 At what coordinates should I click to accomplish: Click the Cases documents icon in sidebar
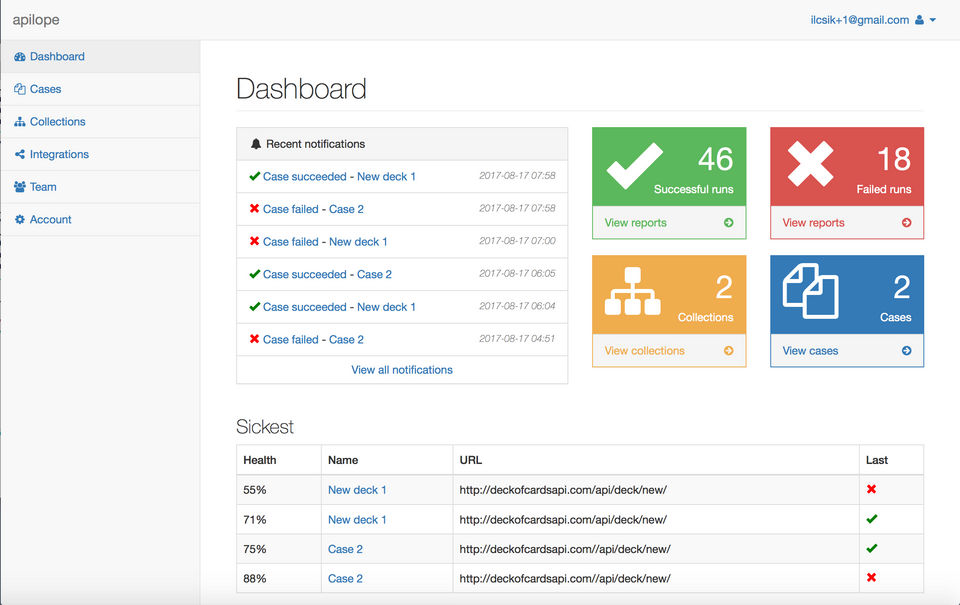[20, 89]
